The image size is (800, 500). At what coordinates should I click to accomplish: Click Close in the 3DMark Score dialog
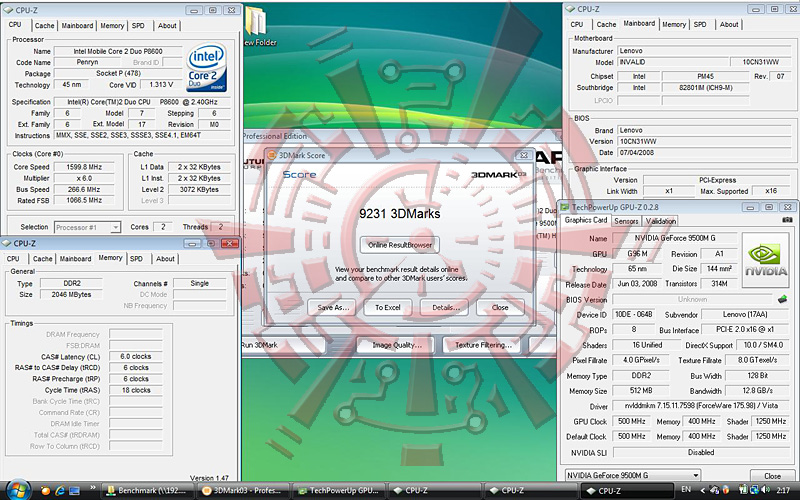coord(500,307)
